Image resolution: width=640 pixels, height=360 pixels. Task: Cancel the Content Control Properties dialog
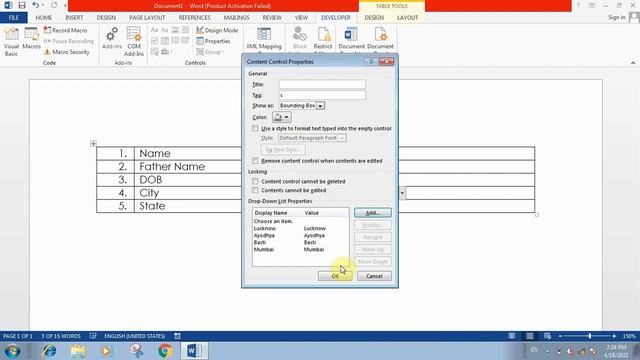(x=374, y=276)
